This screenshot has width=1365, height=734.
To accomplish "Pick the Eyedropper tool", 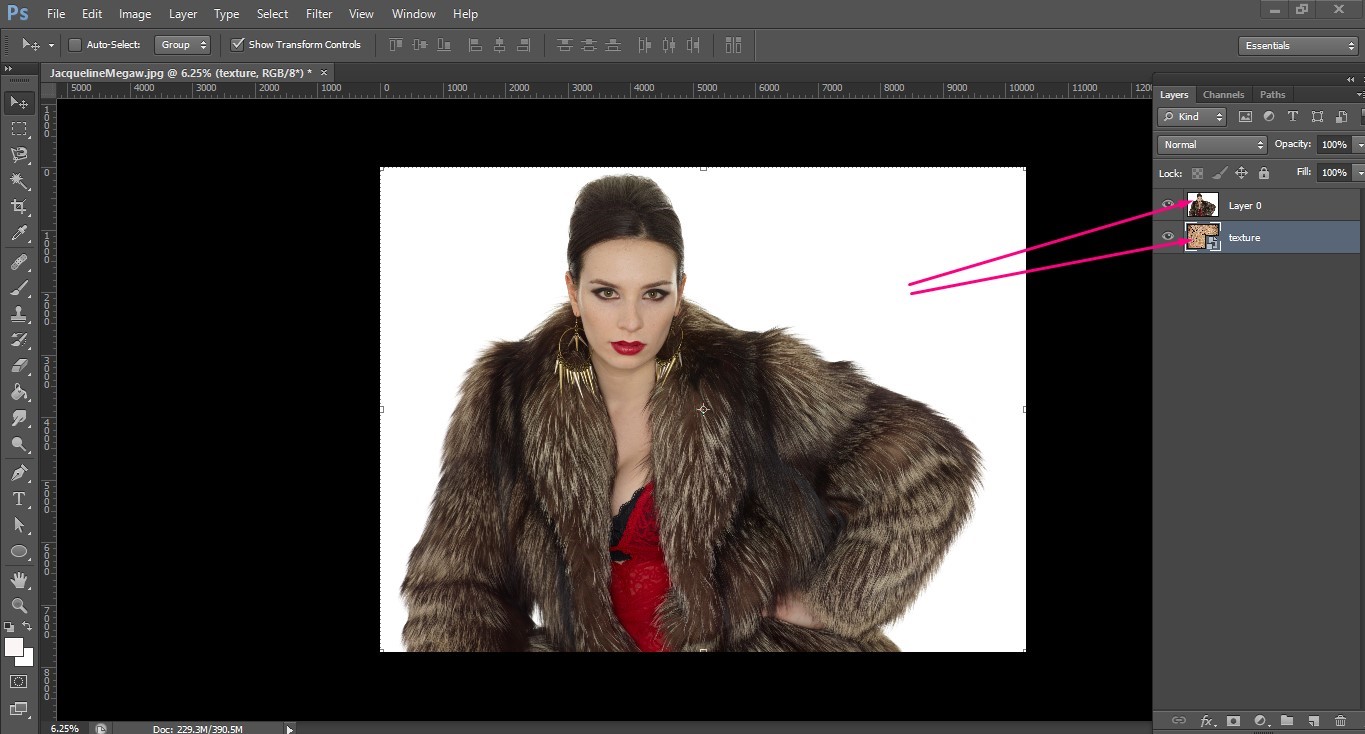I will pos(18,234).
